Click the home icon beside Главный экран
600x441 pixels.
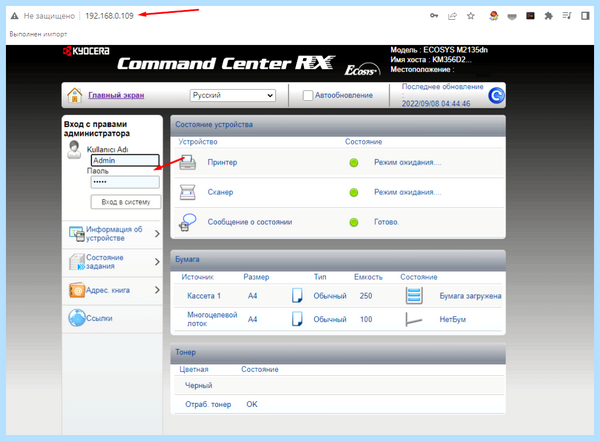click(75, 95)
